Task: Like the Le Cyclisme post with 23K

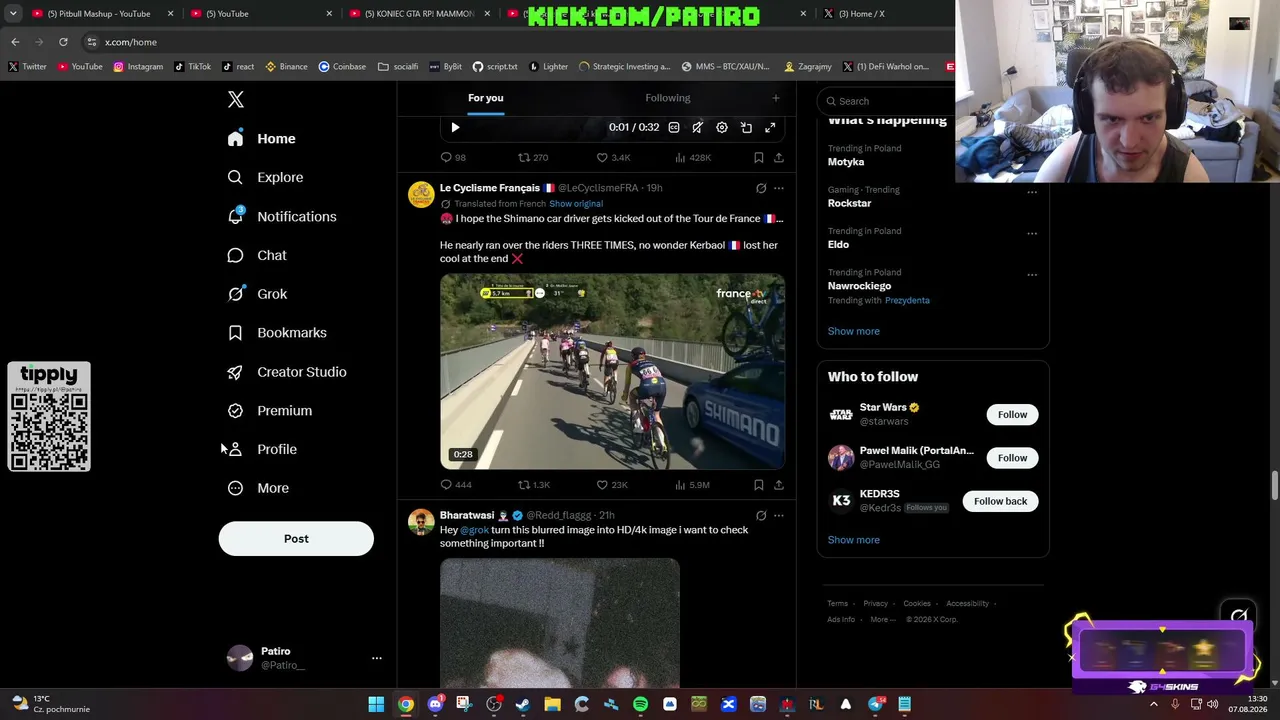Action: [612, 485]
